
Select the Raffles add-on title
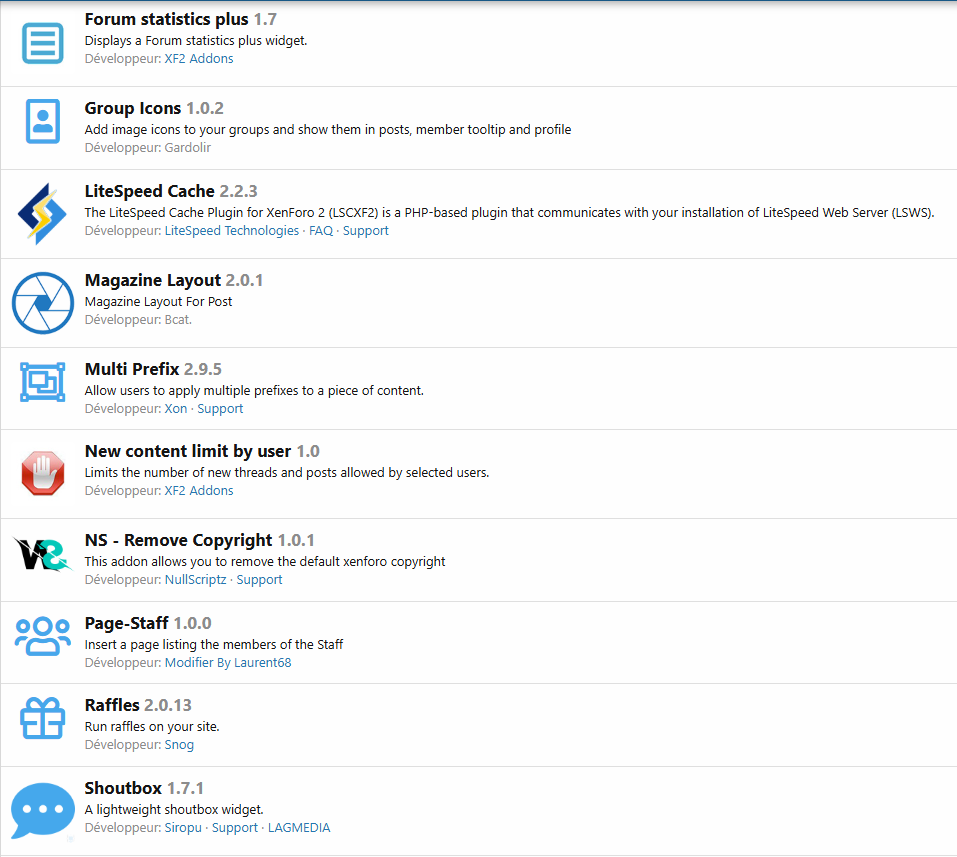[x=112, y=705]
